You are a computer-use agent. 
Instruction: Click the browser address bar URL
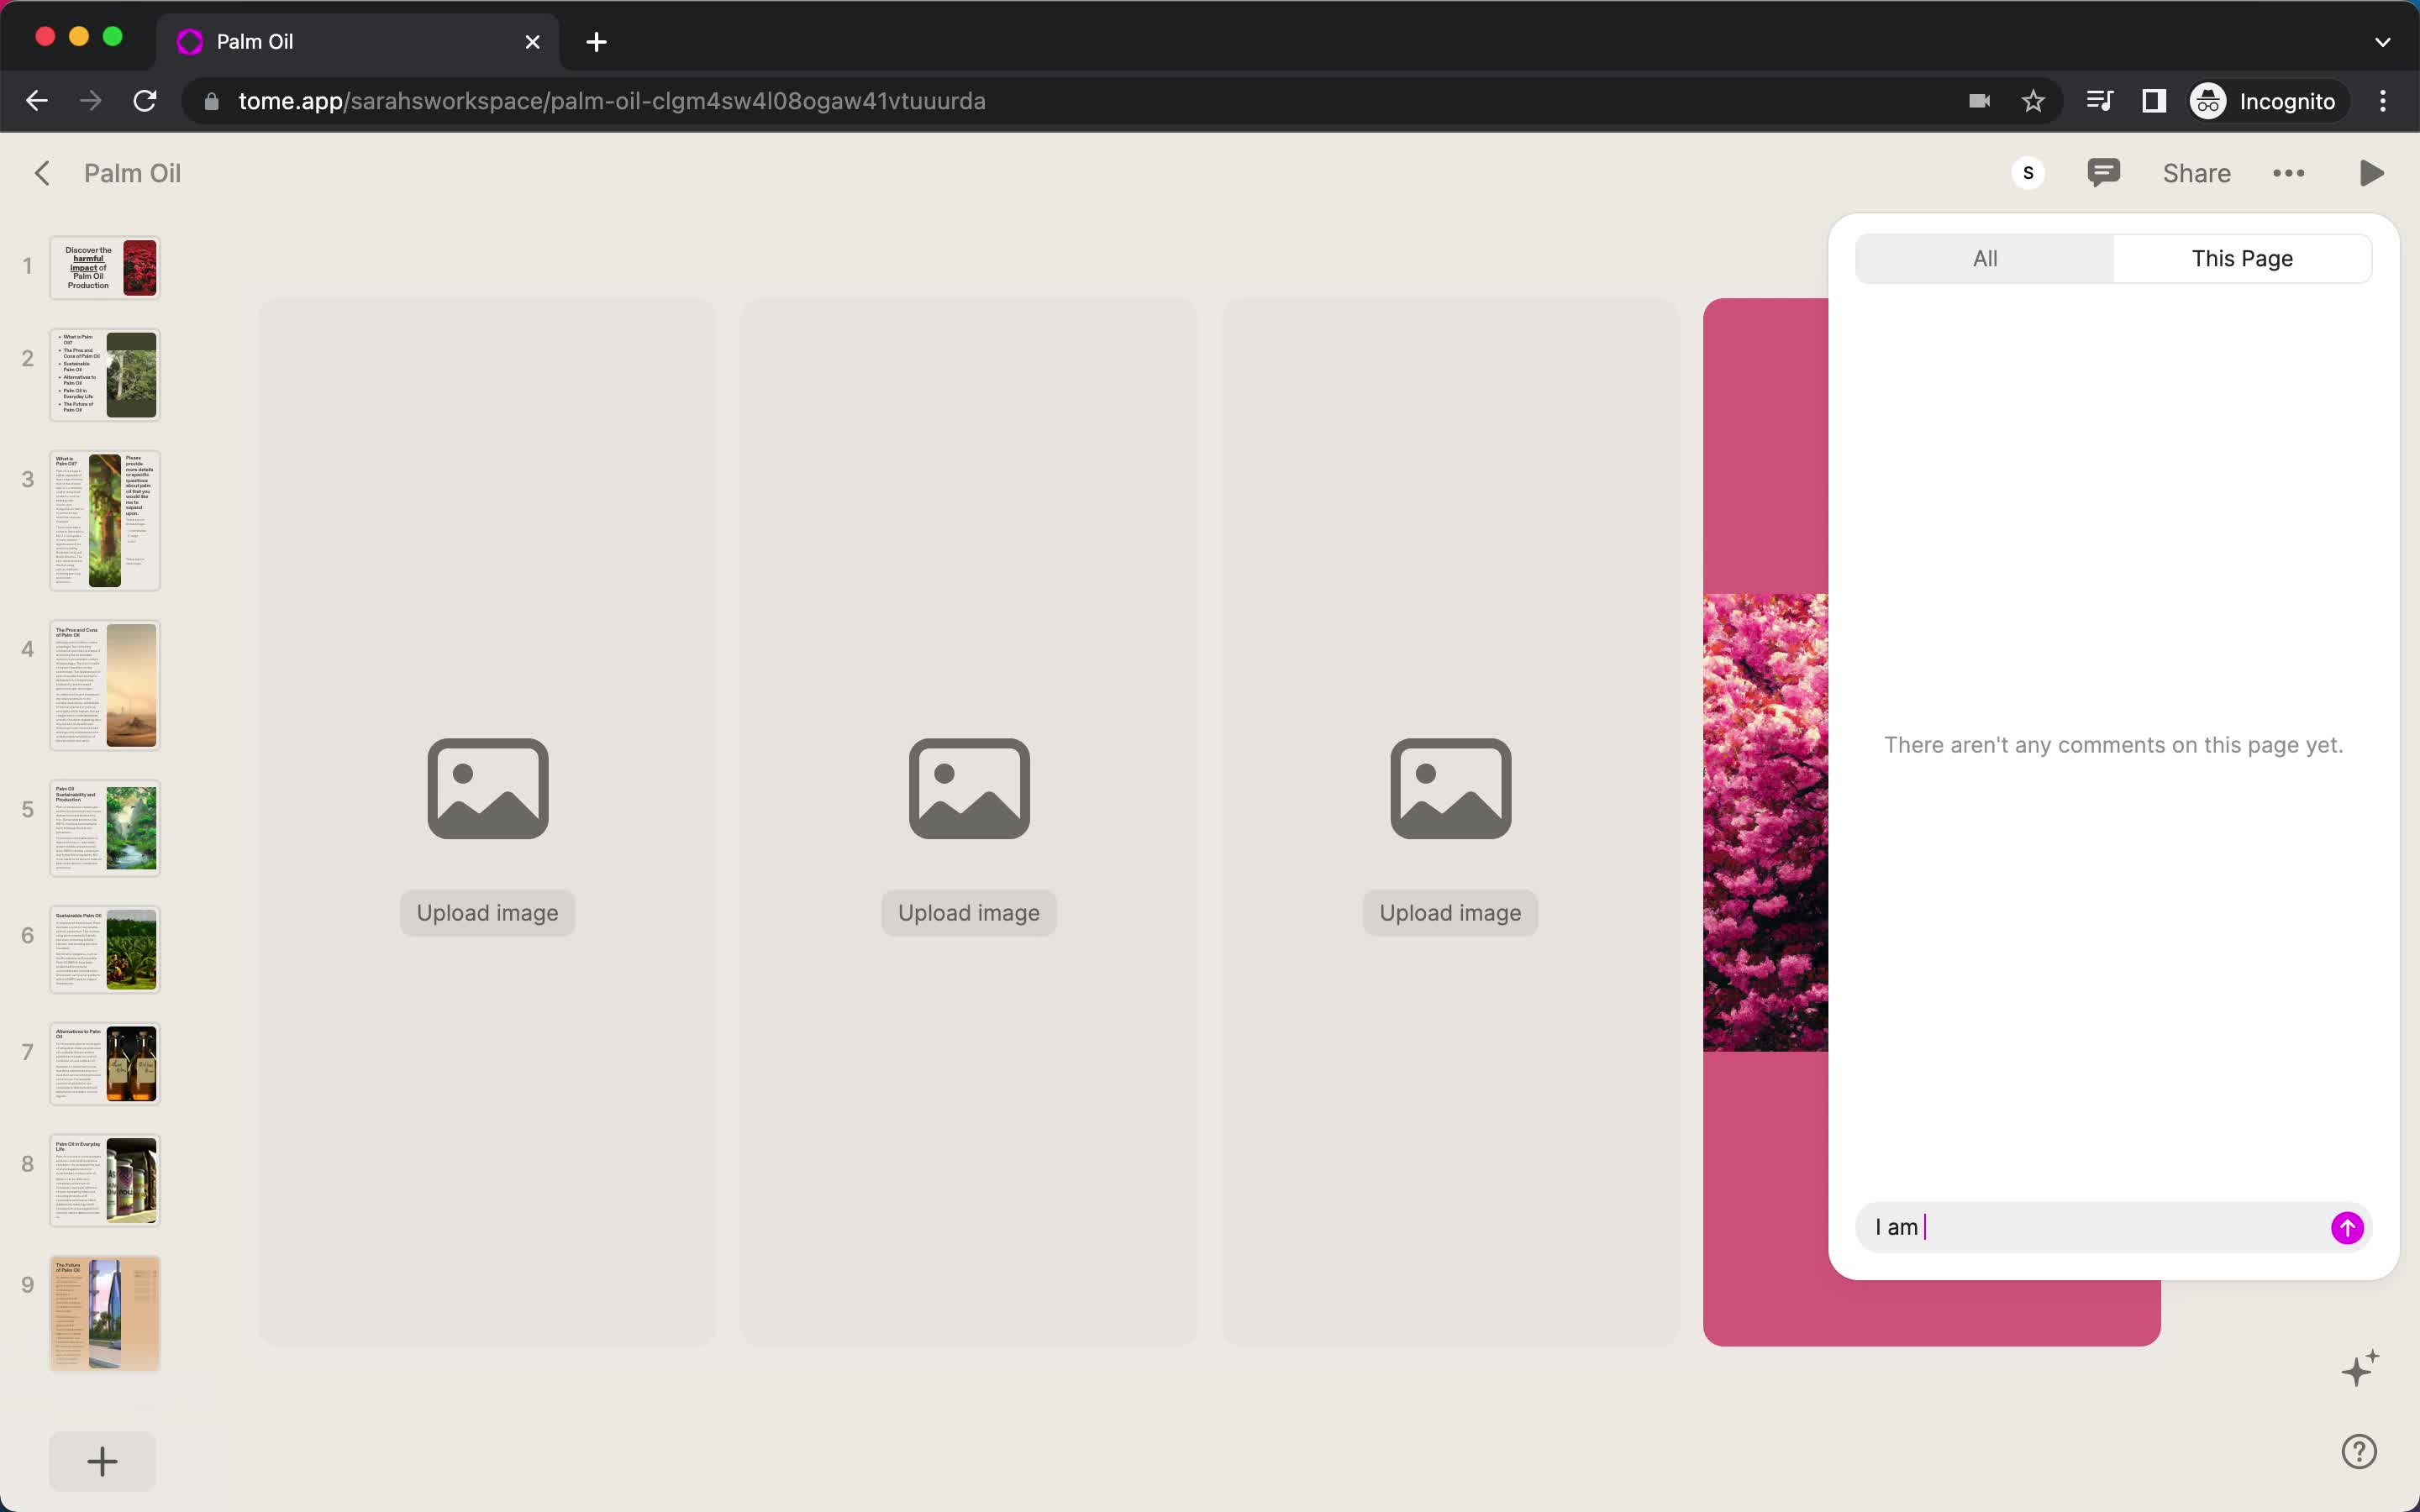612,101
